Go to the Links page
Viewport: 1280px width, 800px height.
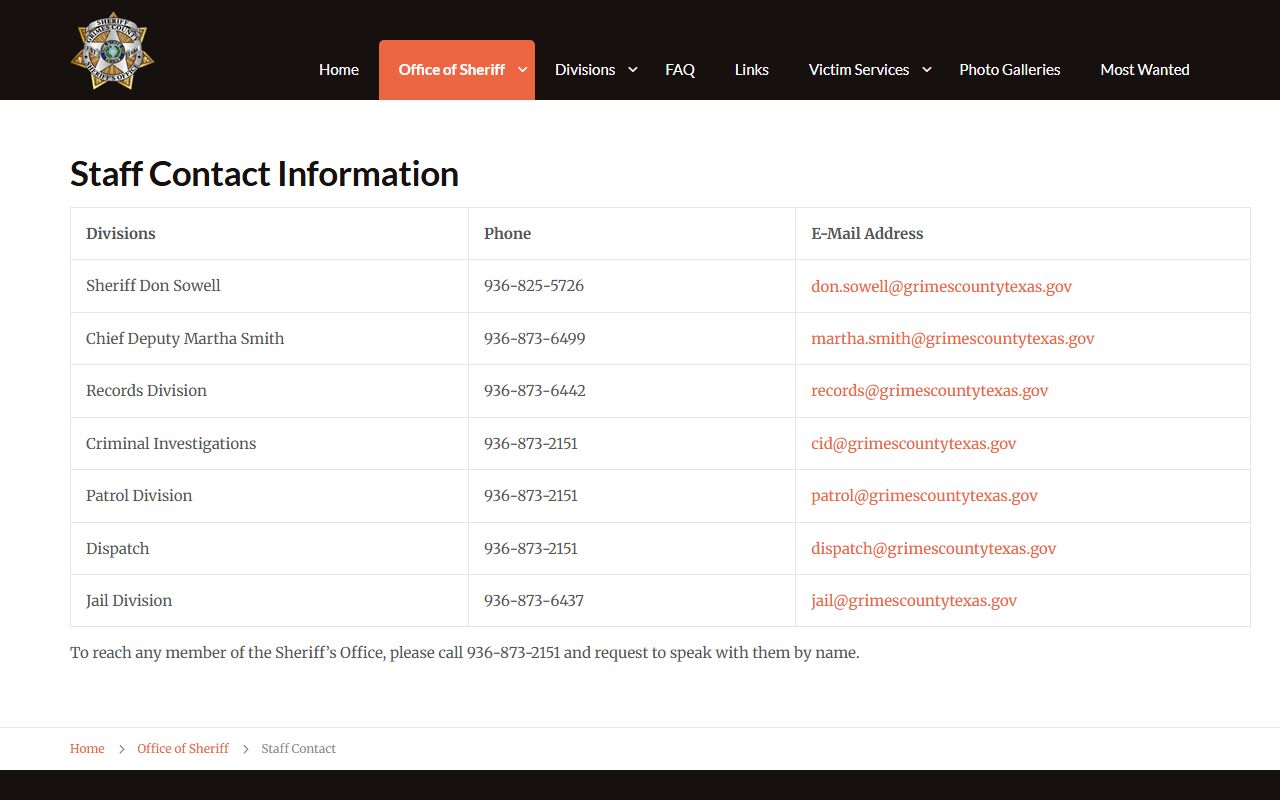tap(752, 69)
